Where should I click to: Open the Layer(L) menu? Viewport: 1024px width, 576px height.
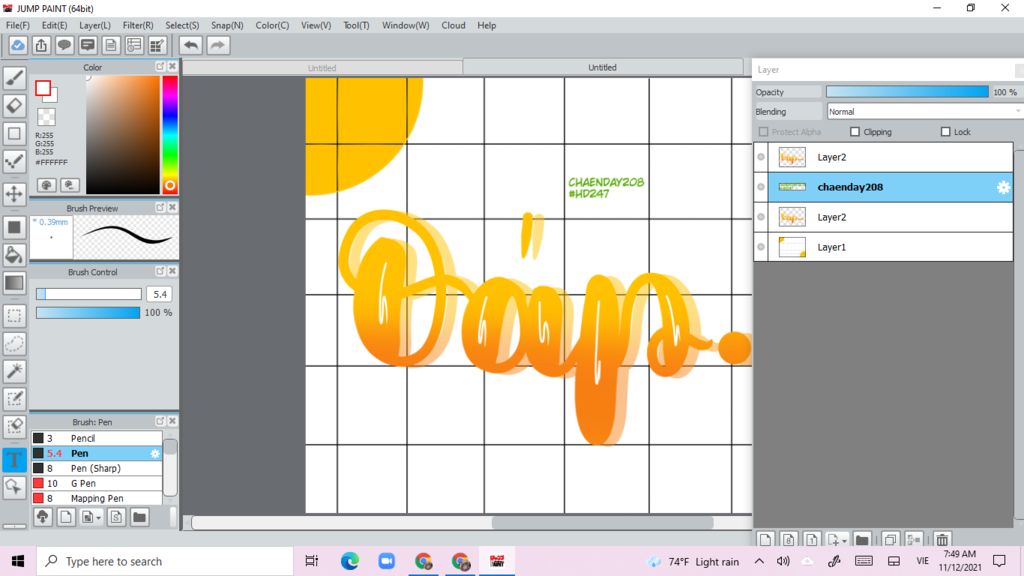pos(95,25)
